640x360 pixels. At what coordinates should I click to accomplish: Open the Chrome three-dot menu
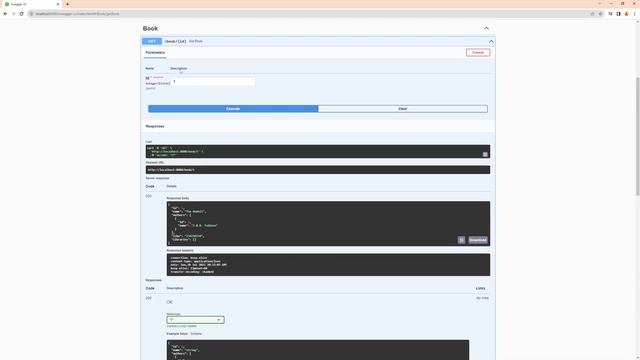coord(635,13)
